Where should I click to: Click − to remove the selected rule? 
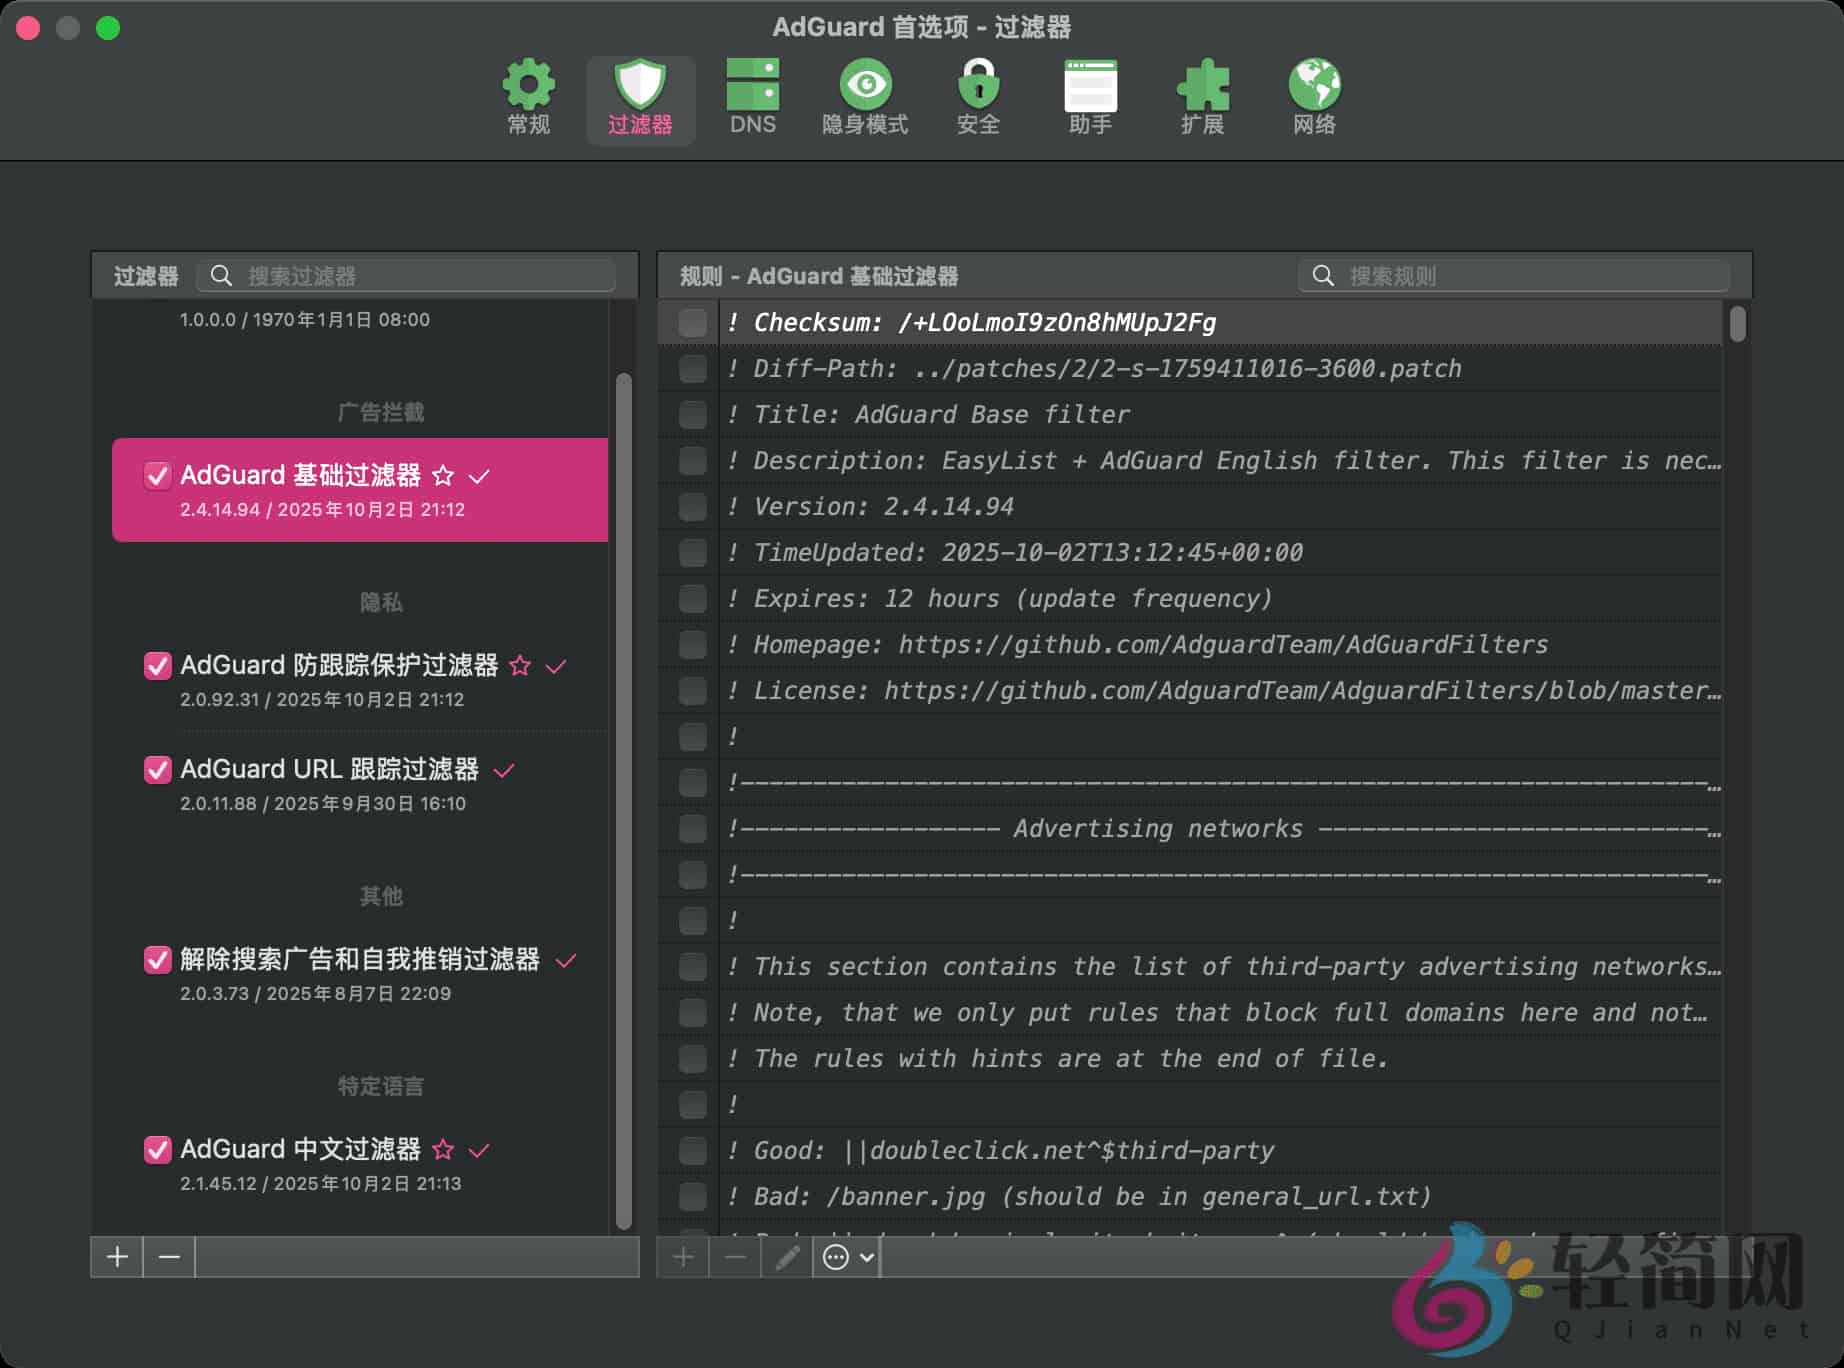pyautogui.click(x=735, y=1257)
